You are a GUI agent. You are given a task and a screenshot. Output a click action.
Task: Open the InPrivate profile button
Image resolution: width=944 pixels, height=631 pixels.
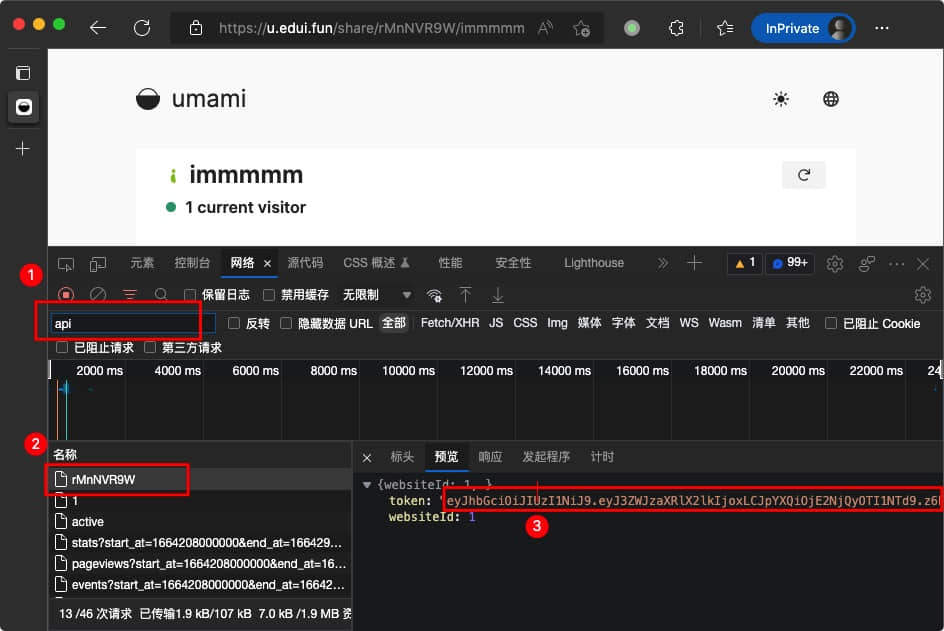point(803,28)
